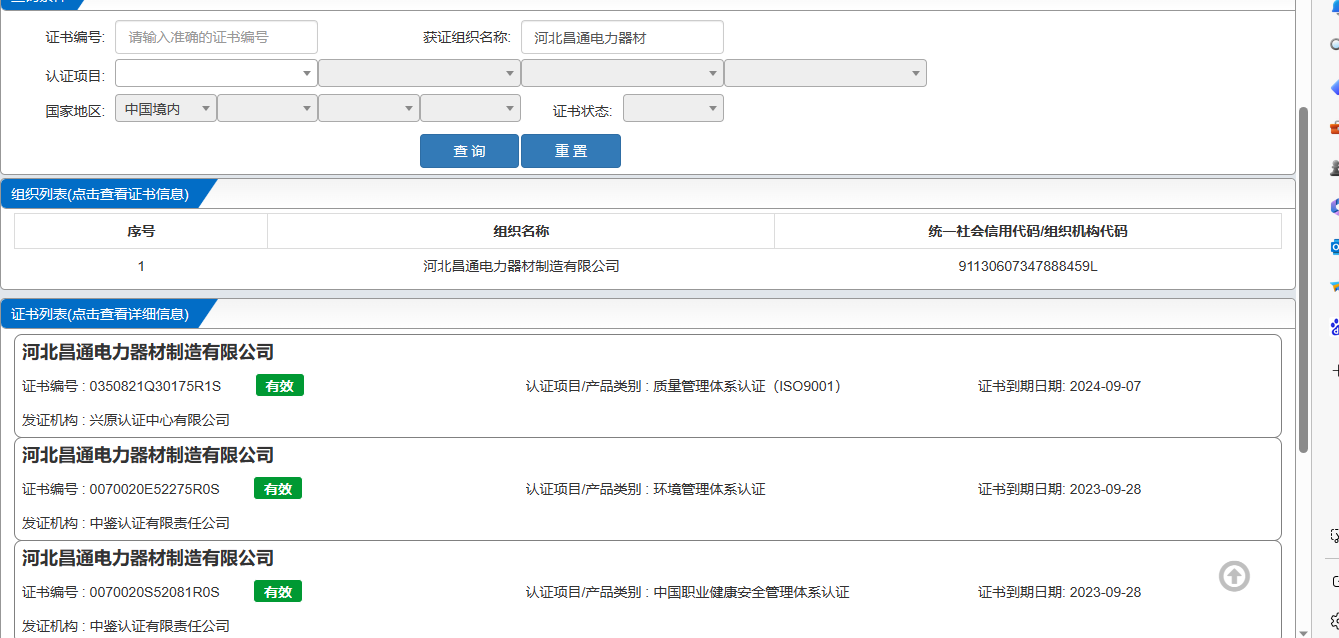The image size is (1339, 638).
Task: Open the Outlook icon in browser sidebar
Action: coord(1334,246)
